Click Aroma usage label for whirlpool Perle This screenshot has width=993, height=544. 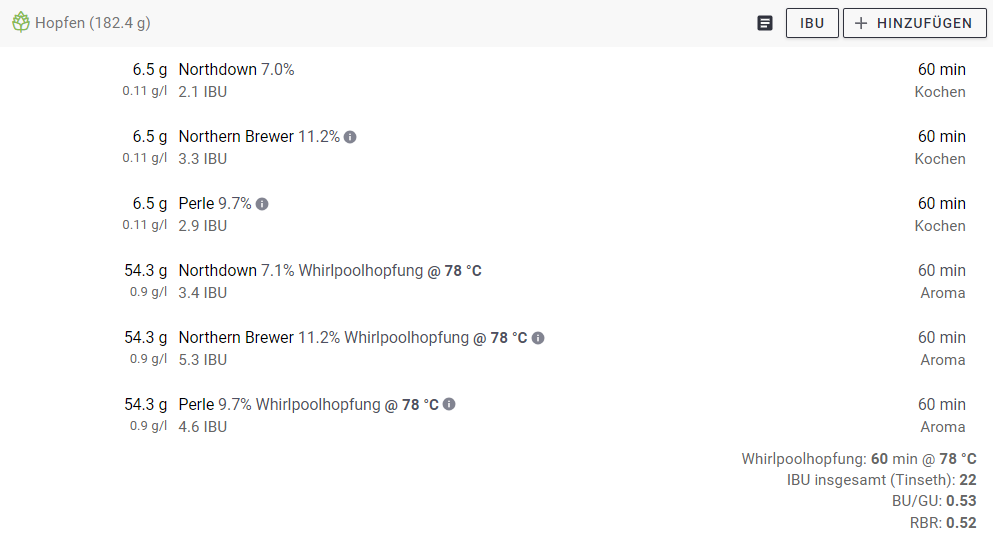tap(942, 427)
